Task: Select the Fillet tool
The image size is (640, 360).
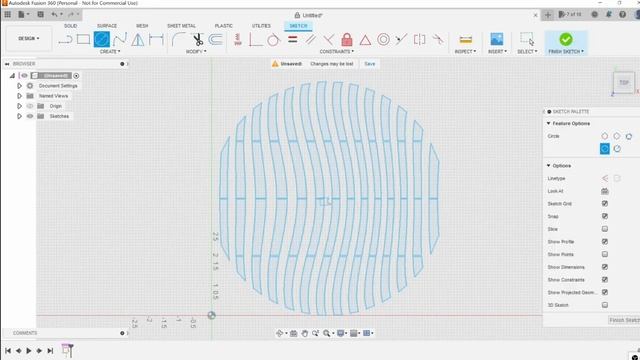Action: pos(178,40)
